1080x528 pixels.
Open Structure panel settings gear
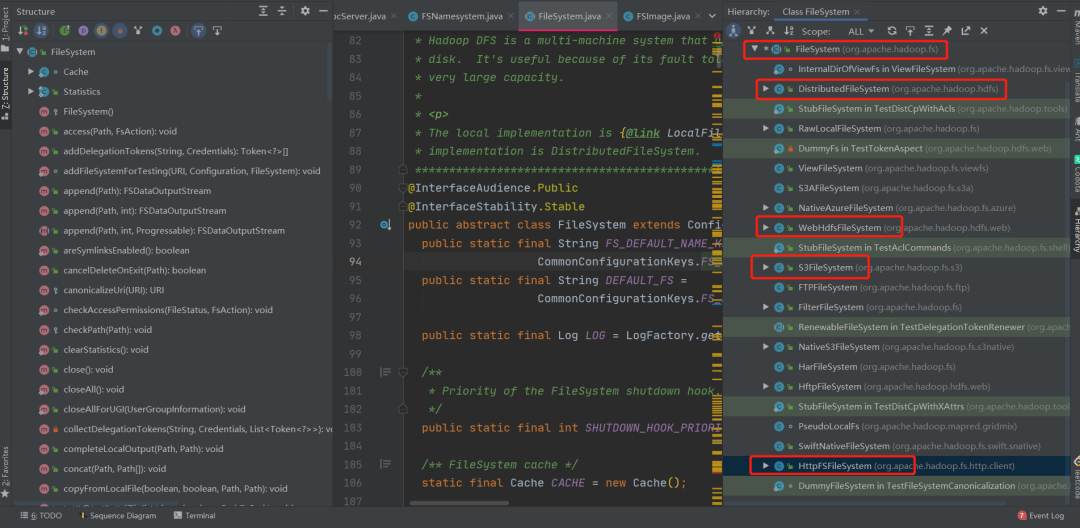(306, 11)
